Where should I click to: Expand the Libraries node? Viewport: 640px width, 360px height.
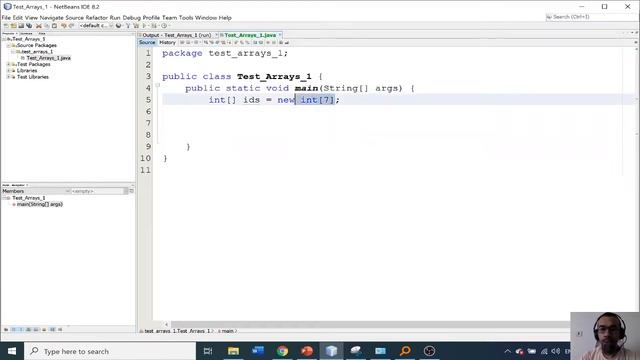8,71
